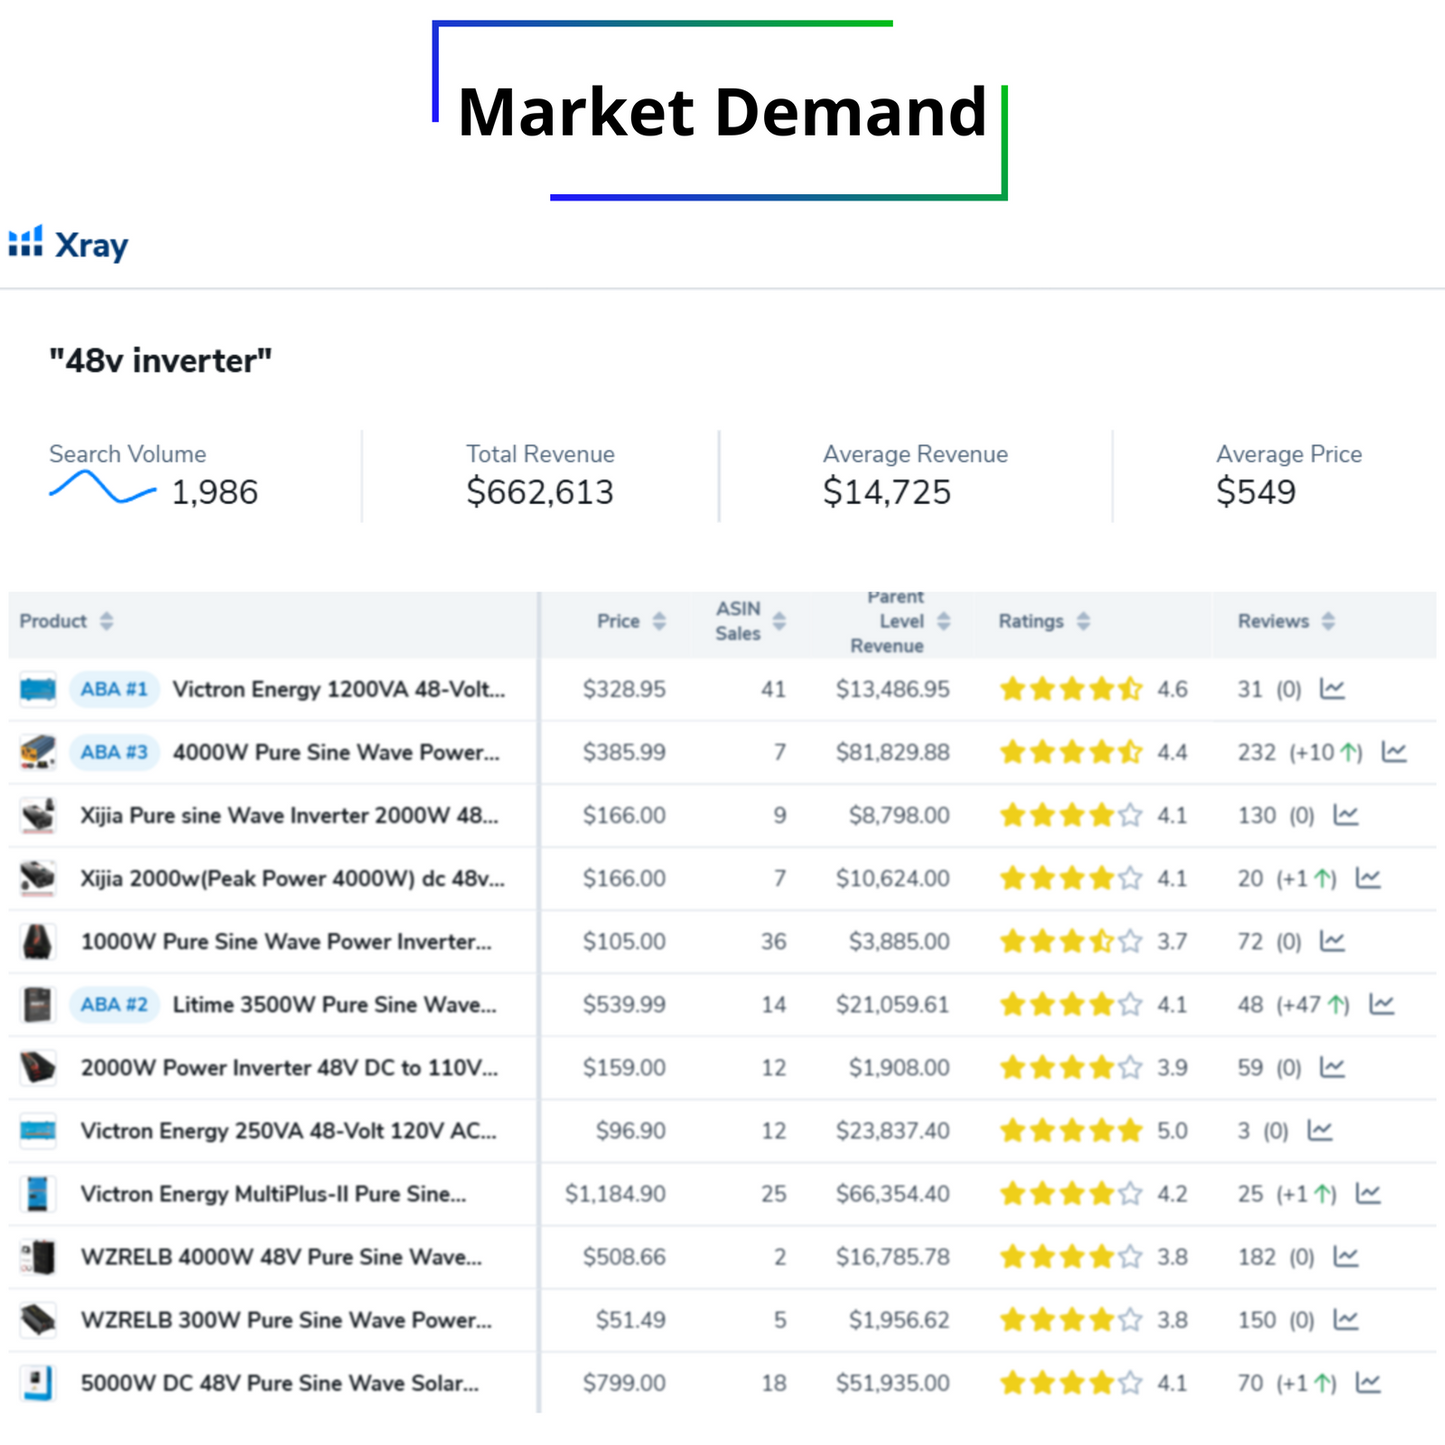Image resolution: width=1445 pixels, height=1445 pixels.
Task: Select the Total Revenue value $662,613
Action: coord(540,492)
